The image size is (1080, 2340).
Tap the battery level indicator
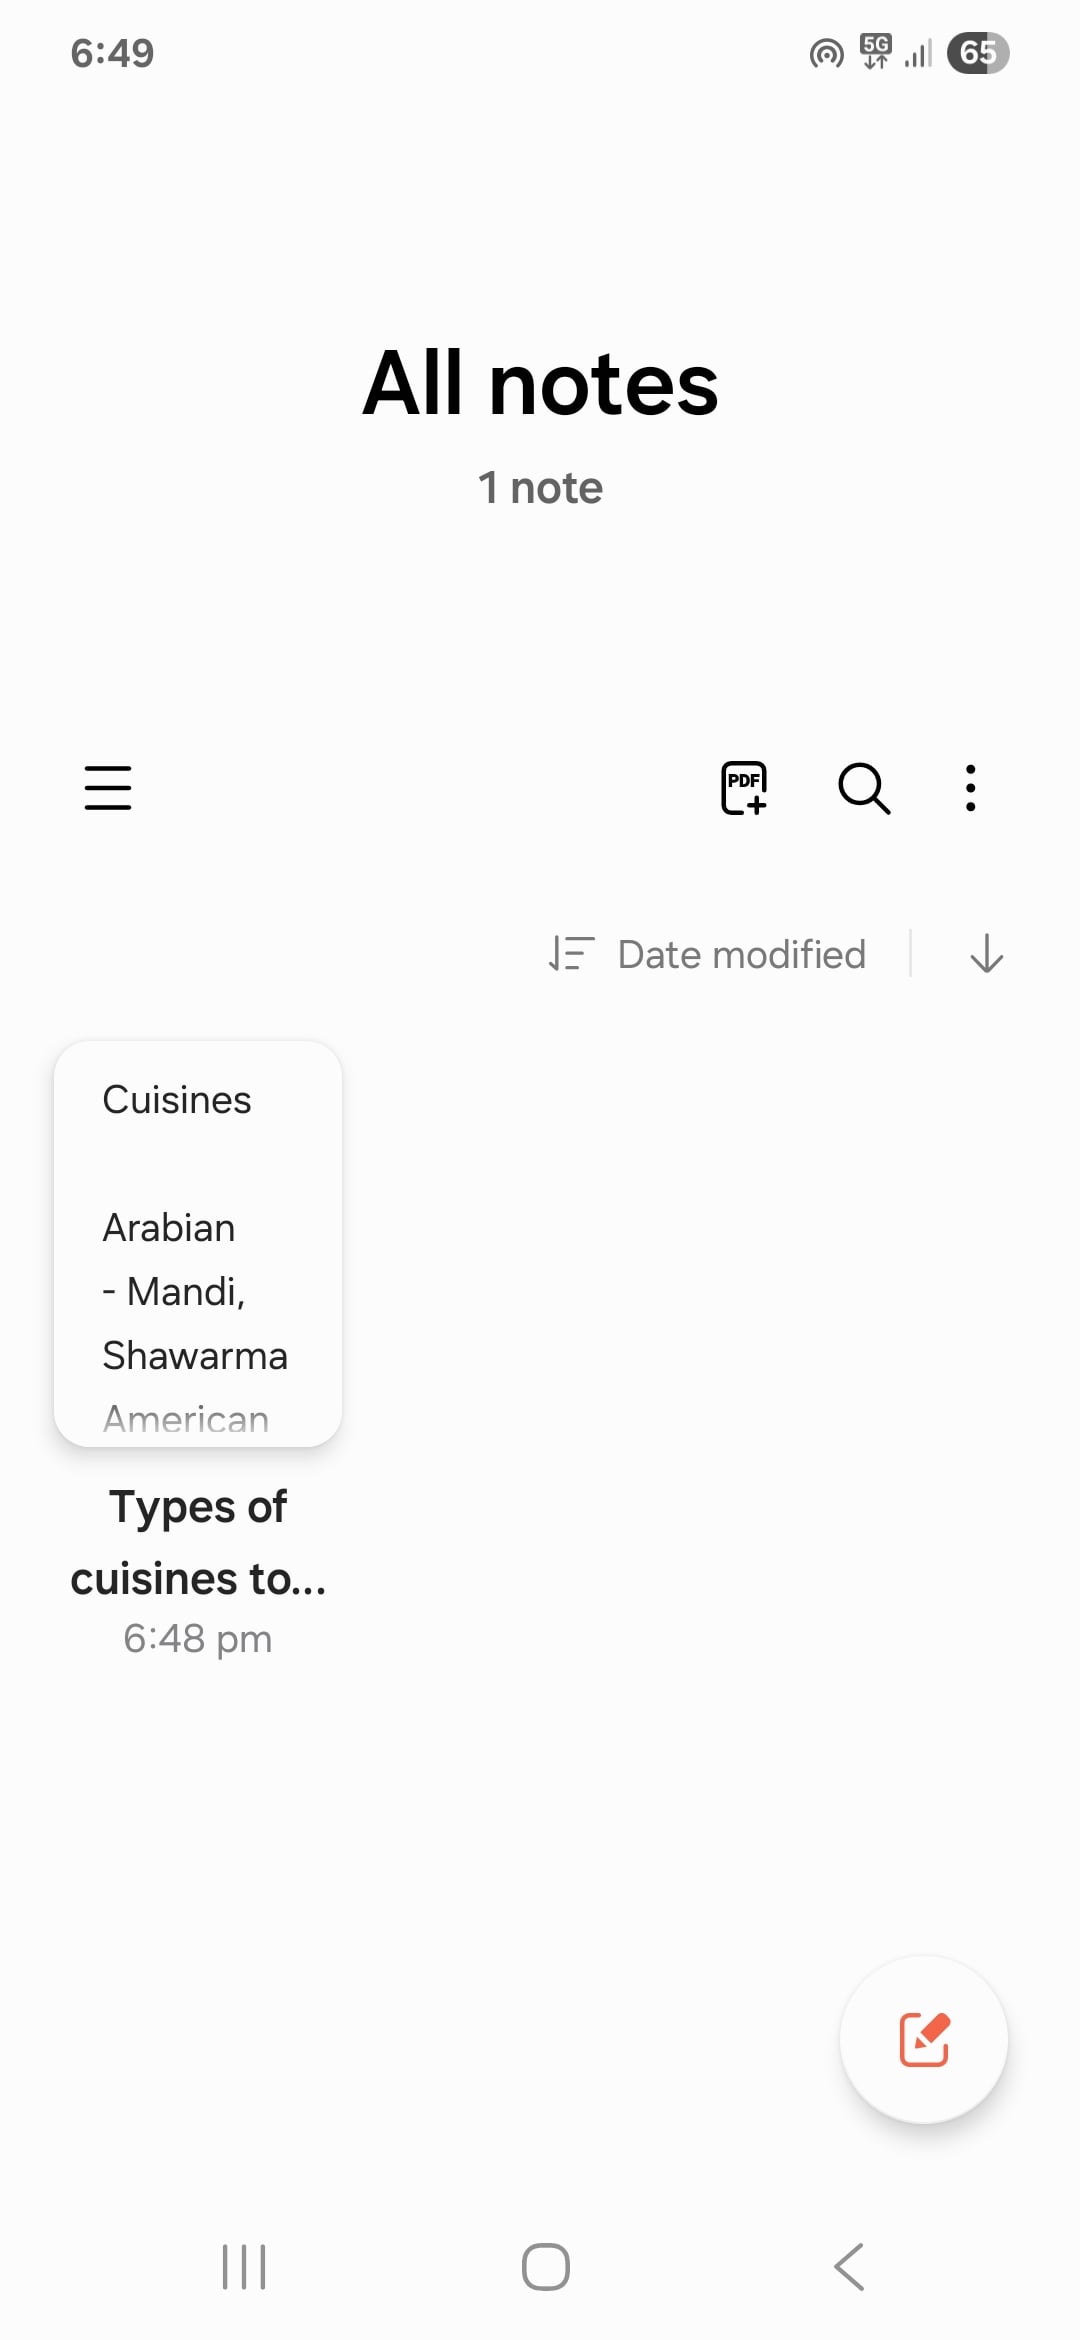978,53
